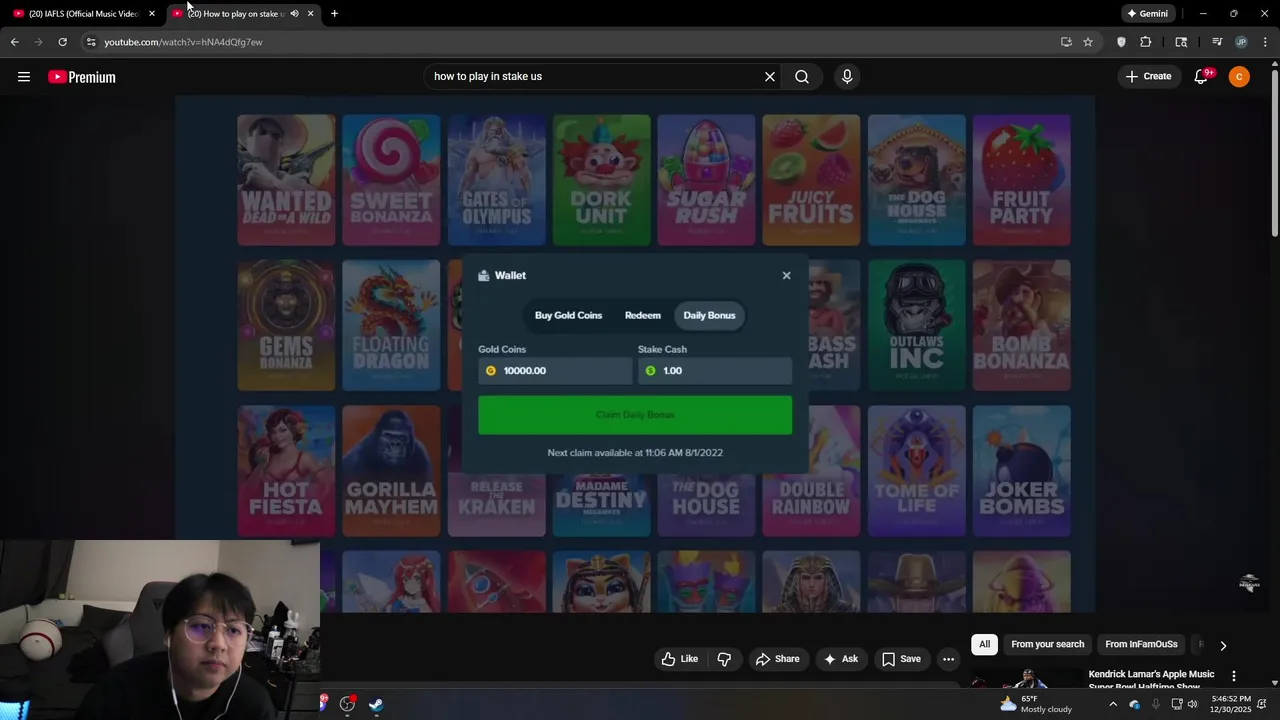Open the volume control in tray
This screenshot has width=1280, height=720.
[x=1192, y=704]
